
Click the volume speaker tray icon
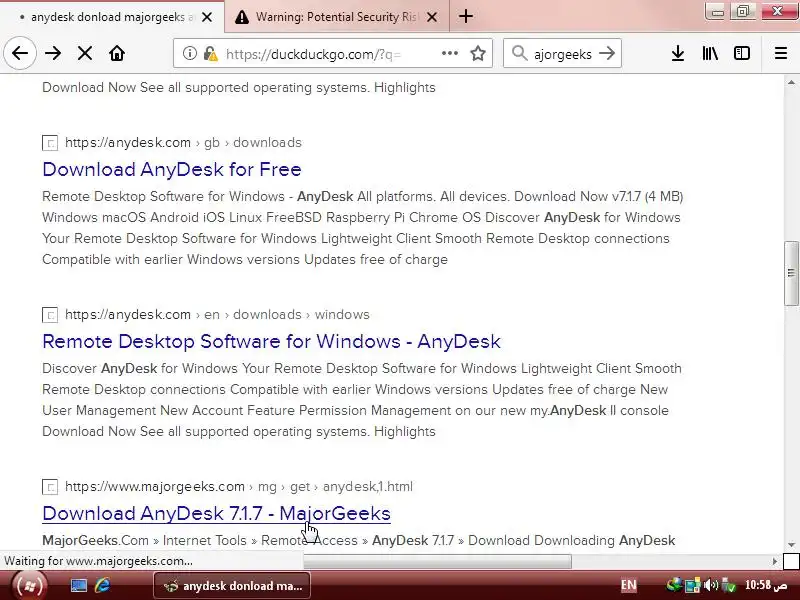(x=710, y=585)
